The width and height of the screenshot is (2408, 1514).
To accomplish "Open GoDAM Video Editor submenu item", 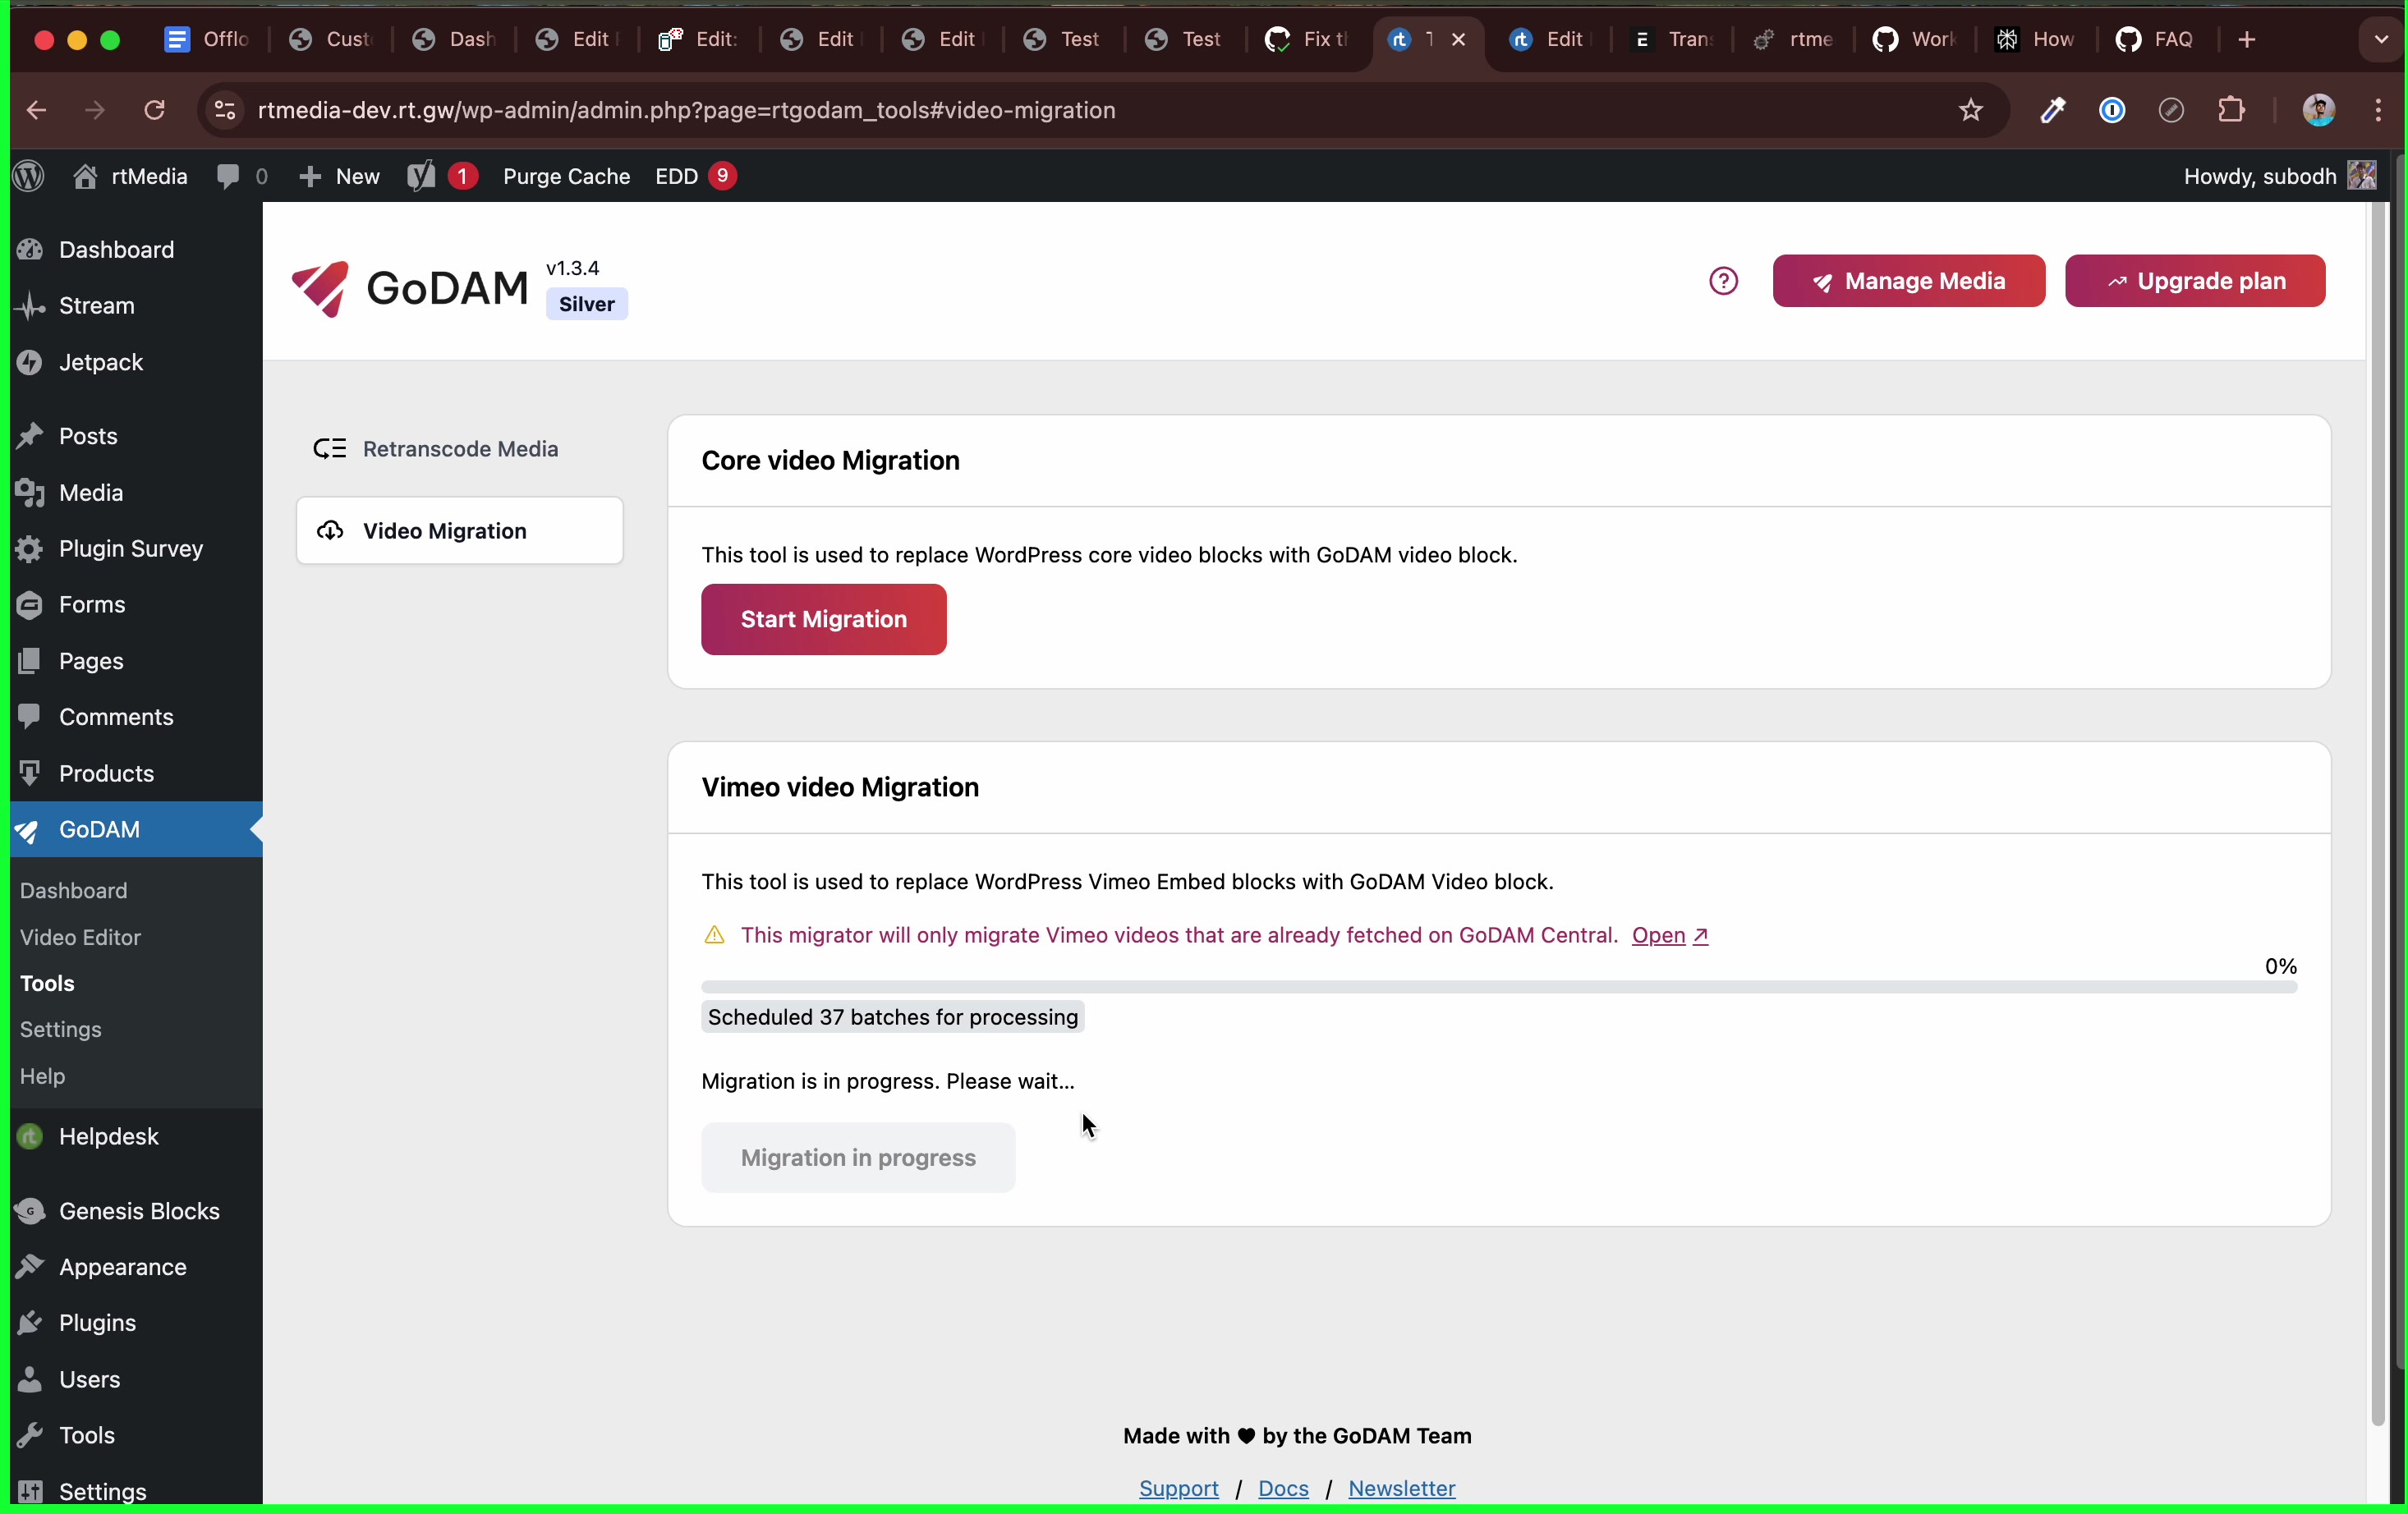I will click(x=81, y=937).
